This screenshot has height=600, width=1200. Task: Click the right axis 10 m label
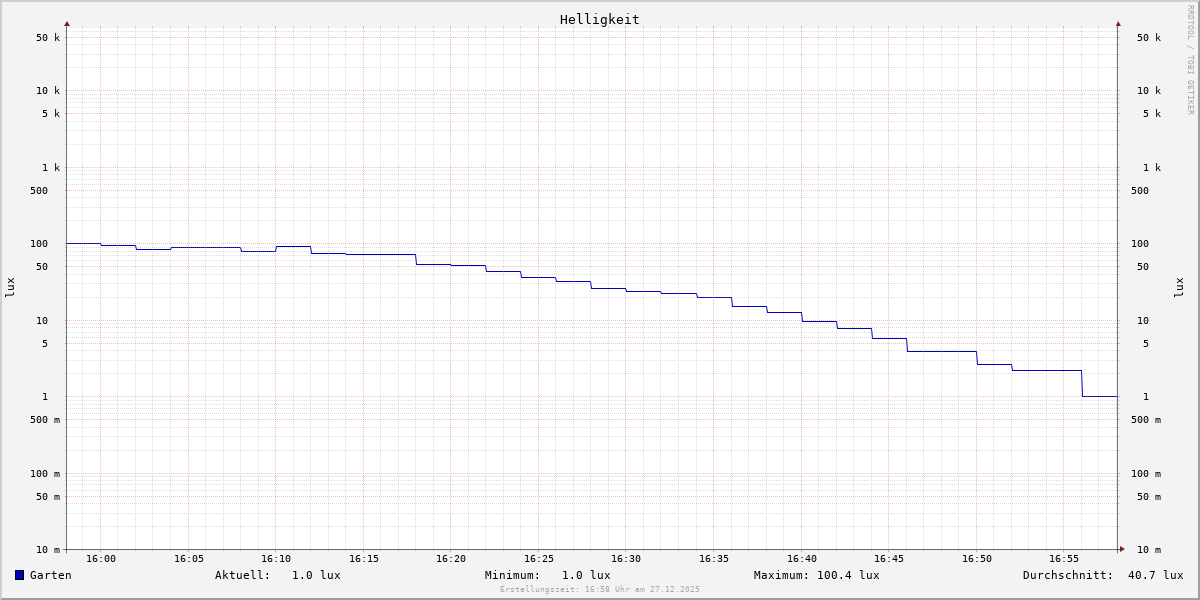pos(1149,550)
